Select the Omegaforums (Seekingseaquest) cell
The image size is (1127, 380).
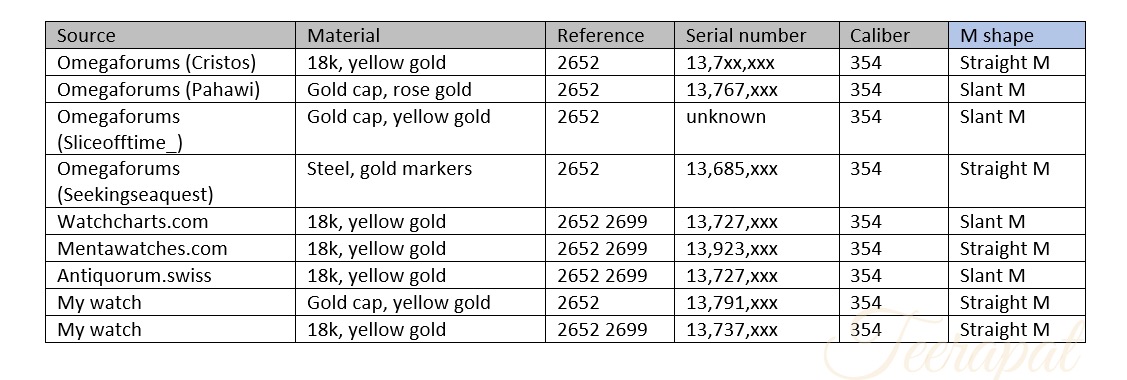(x=170, y=182)
